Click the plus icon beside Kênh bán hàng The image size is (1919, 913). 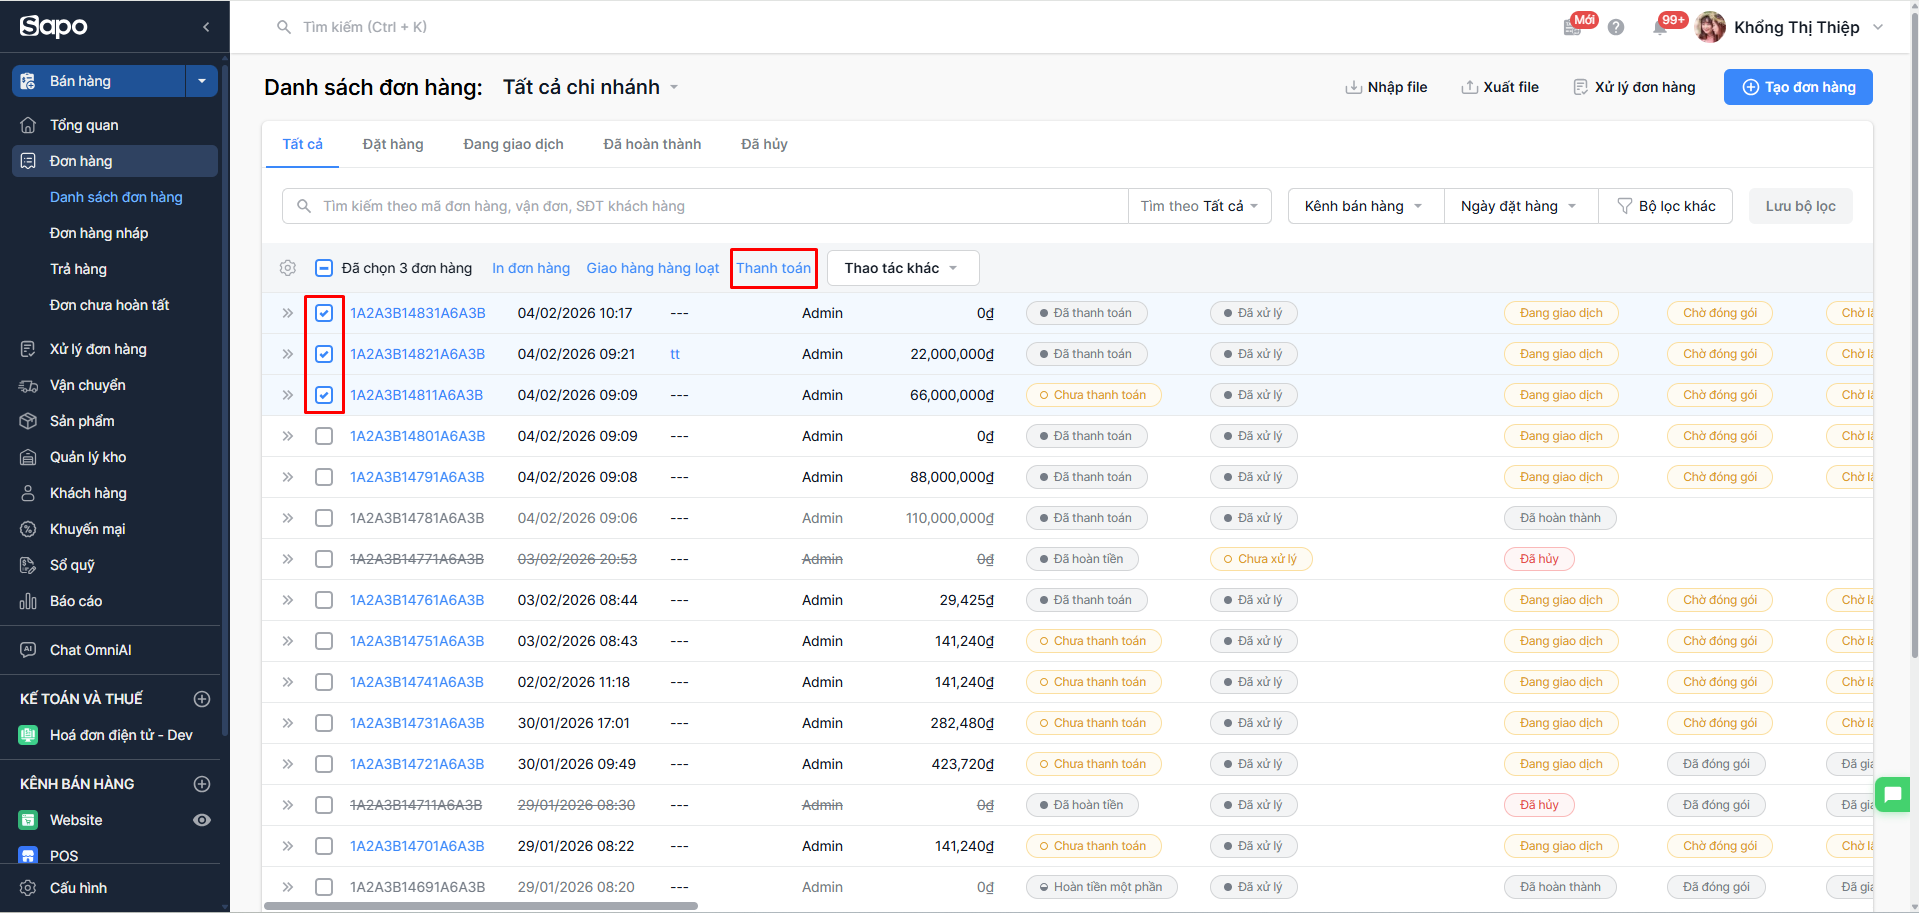coord(202,784)
